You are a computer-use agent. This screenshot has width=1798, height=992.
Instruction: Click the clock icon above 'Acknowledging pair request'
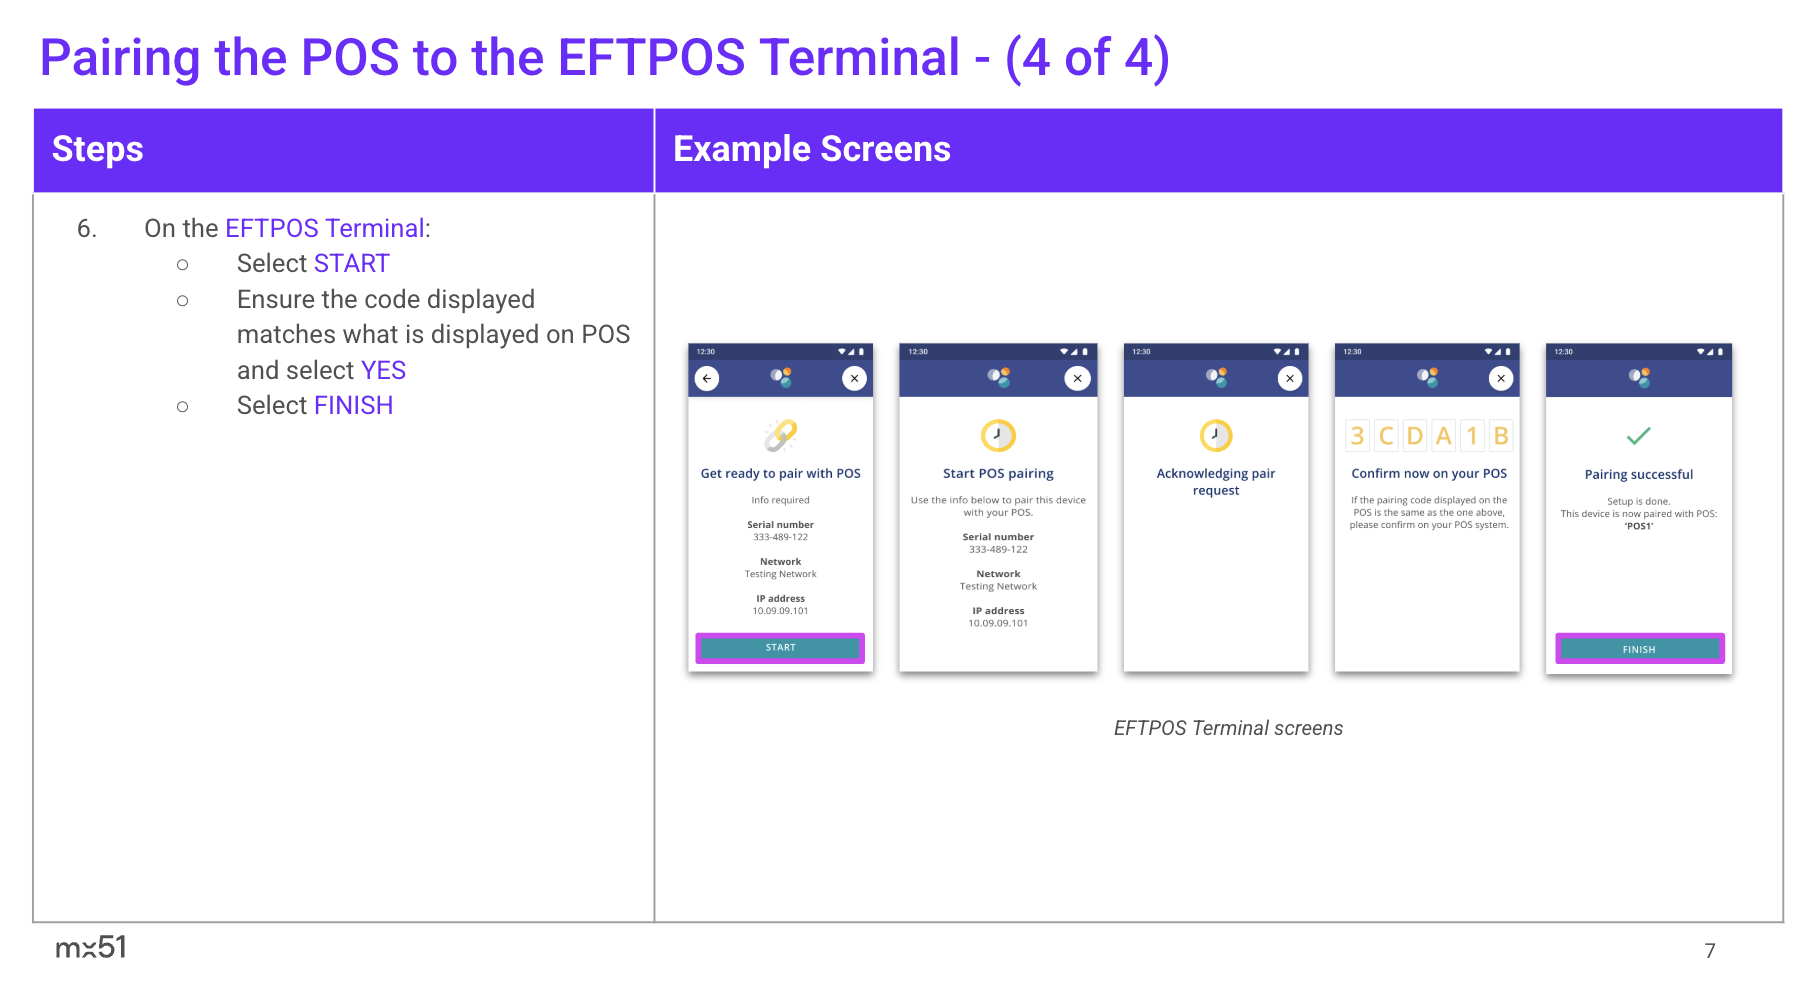[1216, 435]
